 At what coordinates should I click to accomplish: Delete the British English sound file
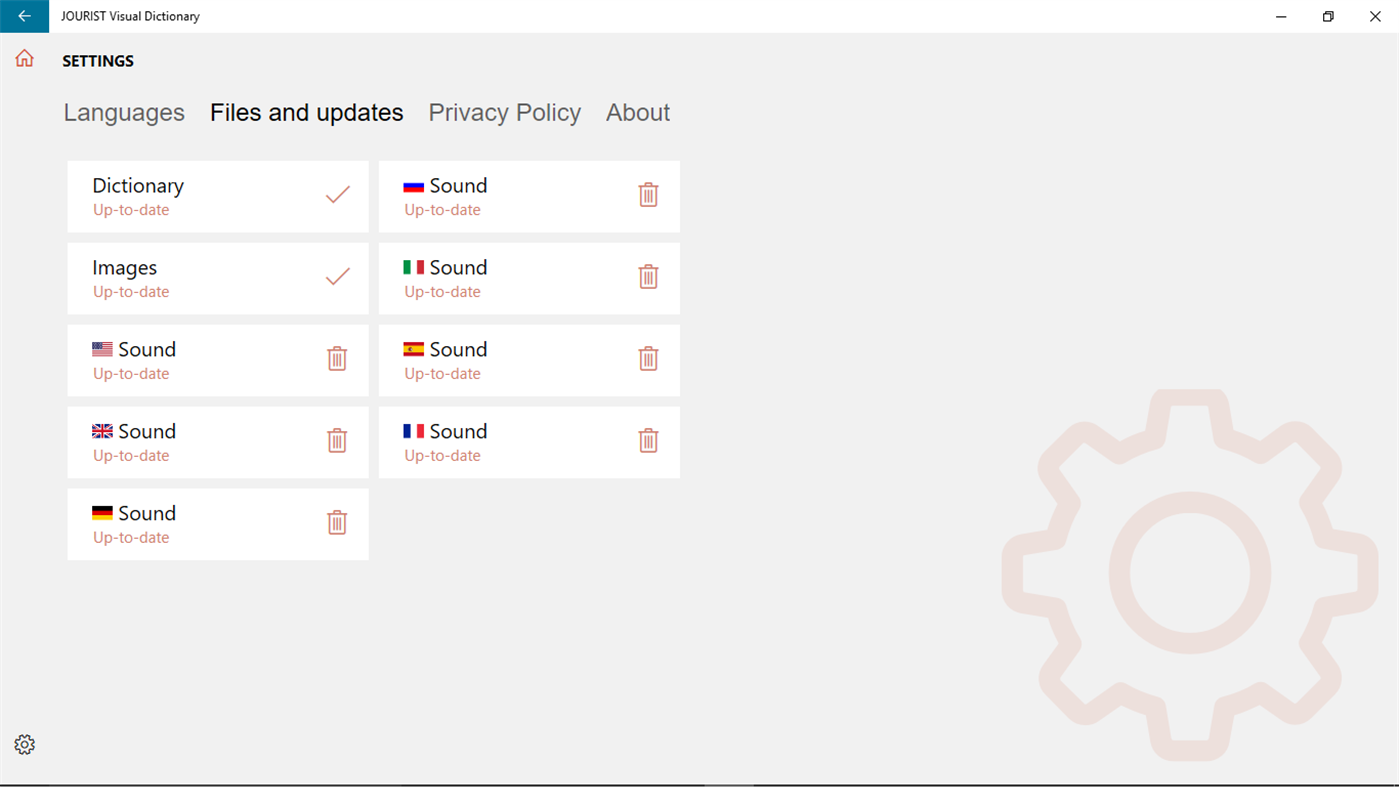tap(337, 441)
